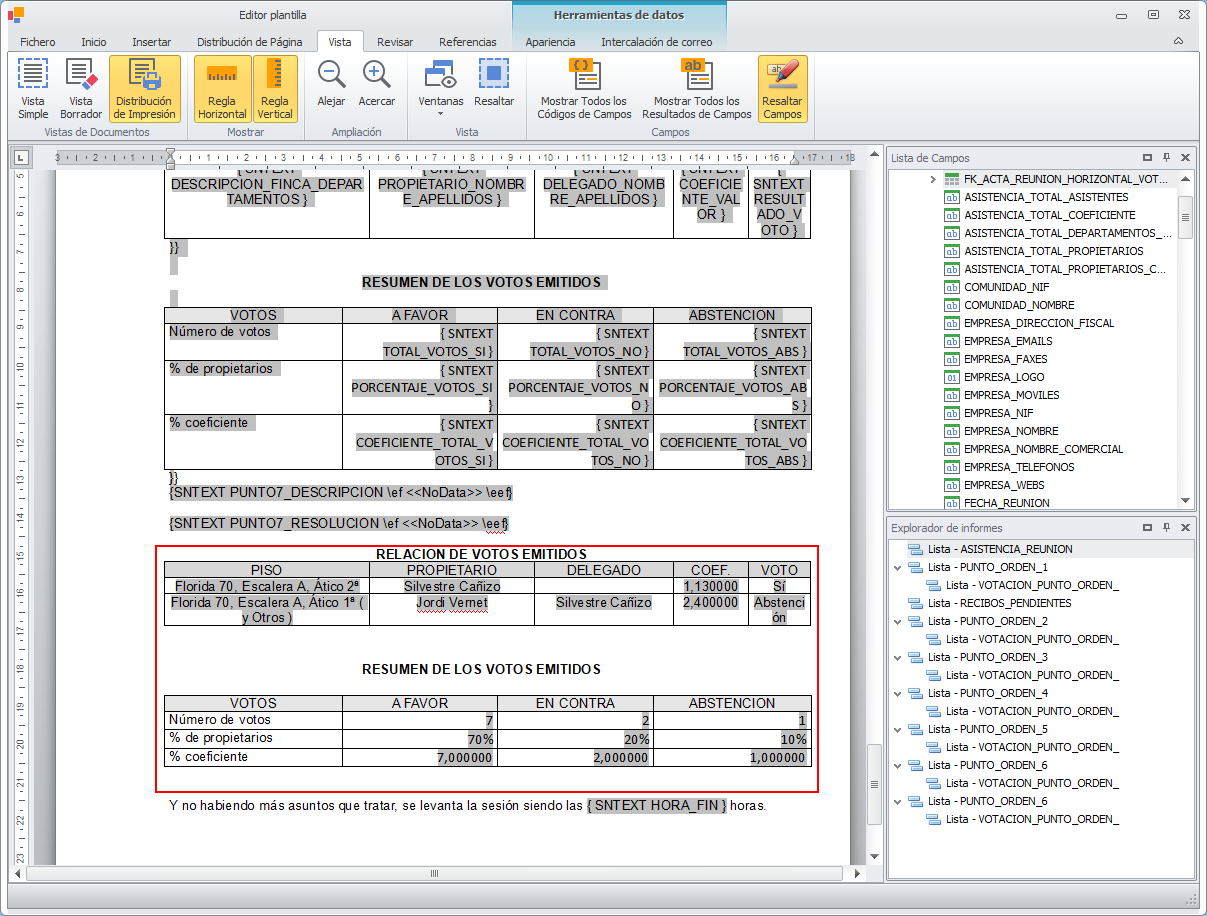
Task: Toggle the Regla Horizontal ruler
Action: click(x=222, y=88)
